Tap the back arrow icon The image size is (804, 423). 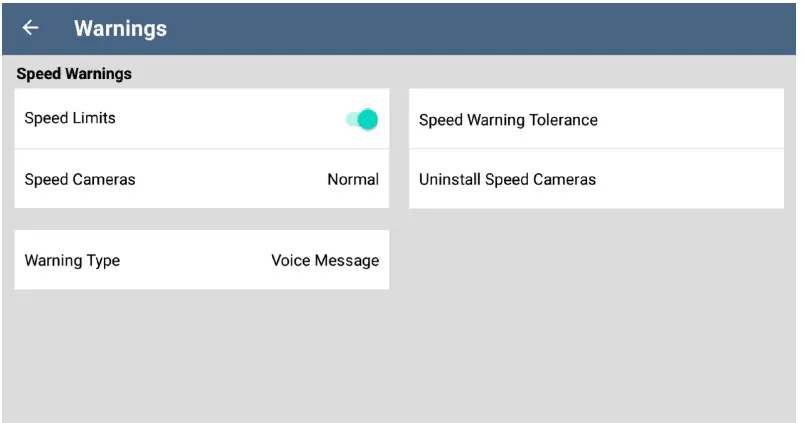tap(31, 28)
